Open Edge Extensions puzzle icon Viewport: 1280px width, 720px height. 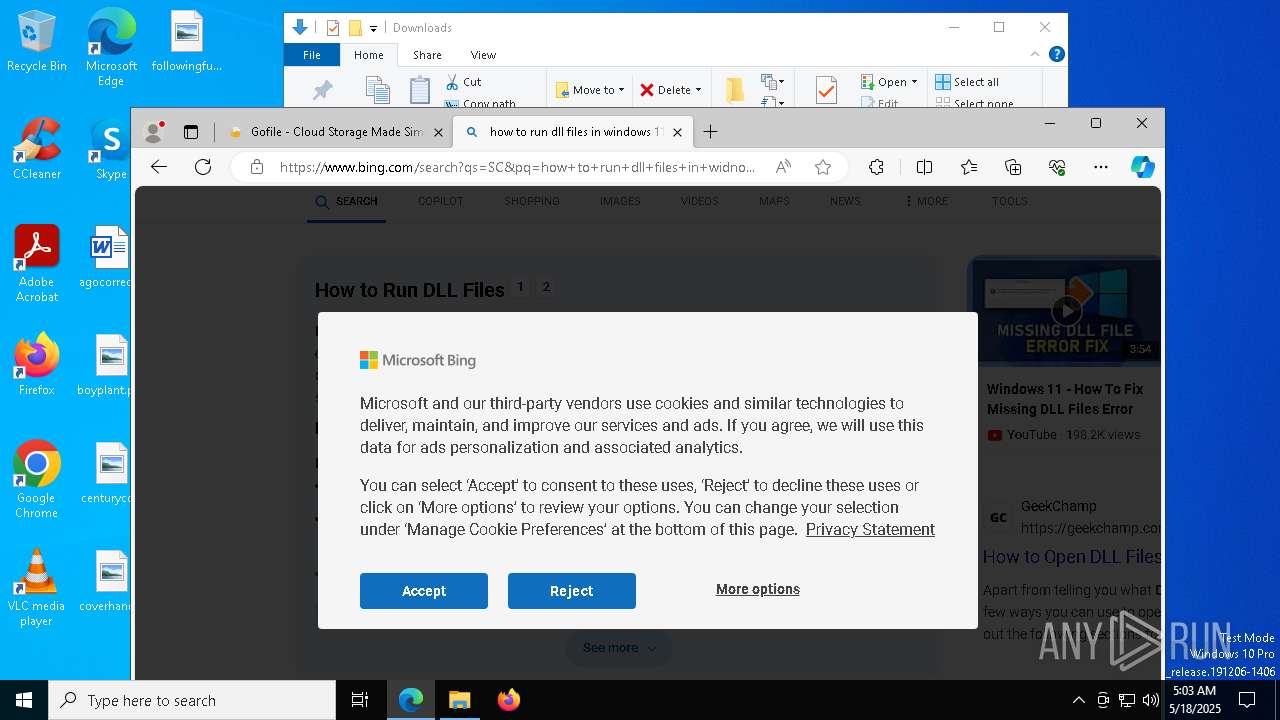876,167
